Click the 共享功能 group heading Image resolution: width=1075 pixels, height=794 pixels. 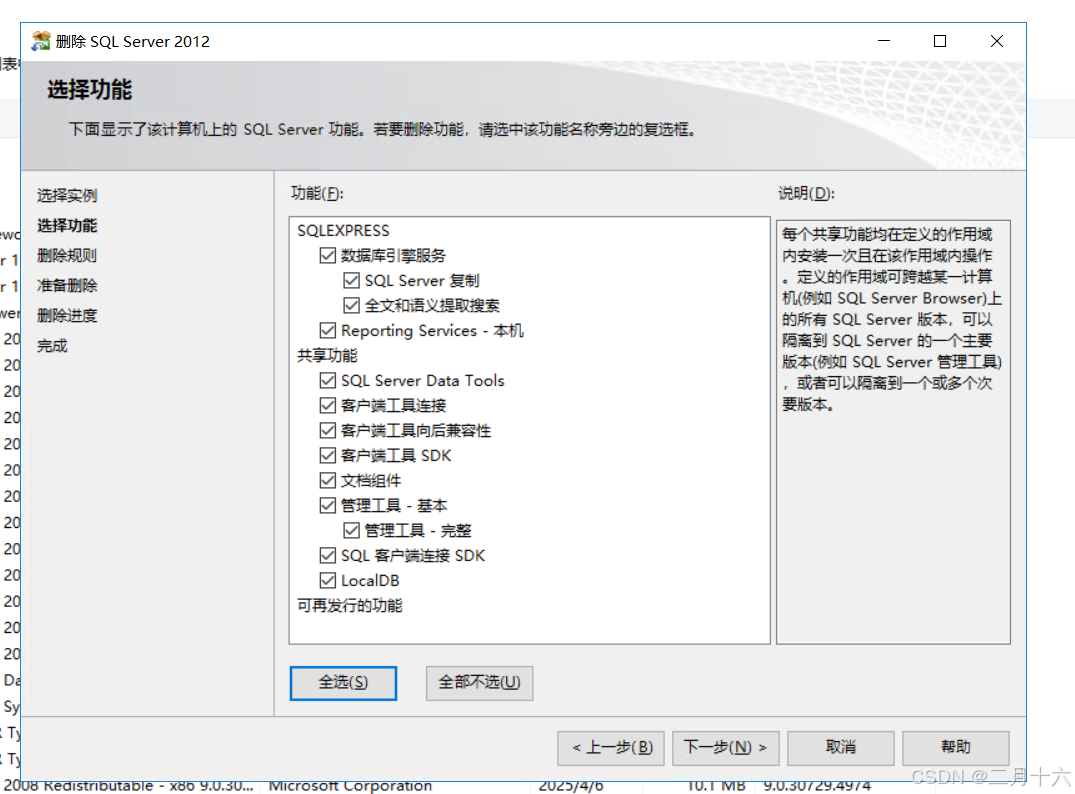[327, 355]
